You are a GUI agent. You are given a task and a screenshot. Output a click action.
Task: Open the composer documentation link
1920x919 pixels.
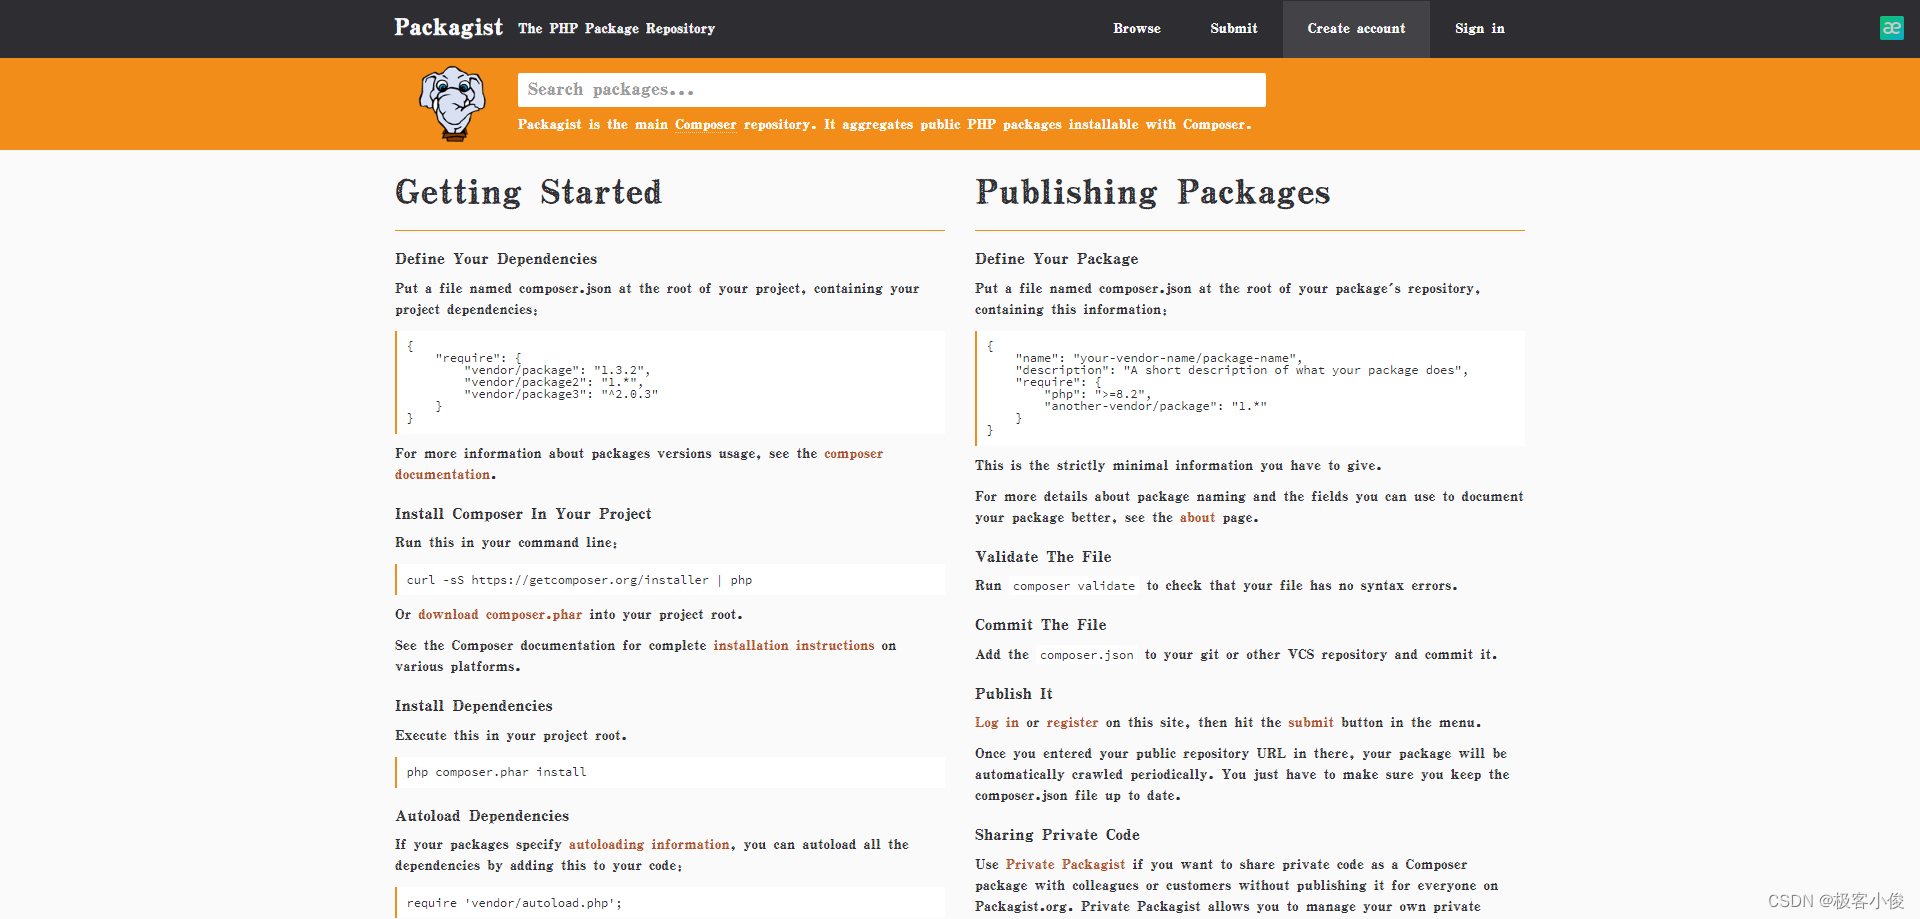639,464
